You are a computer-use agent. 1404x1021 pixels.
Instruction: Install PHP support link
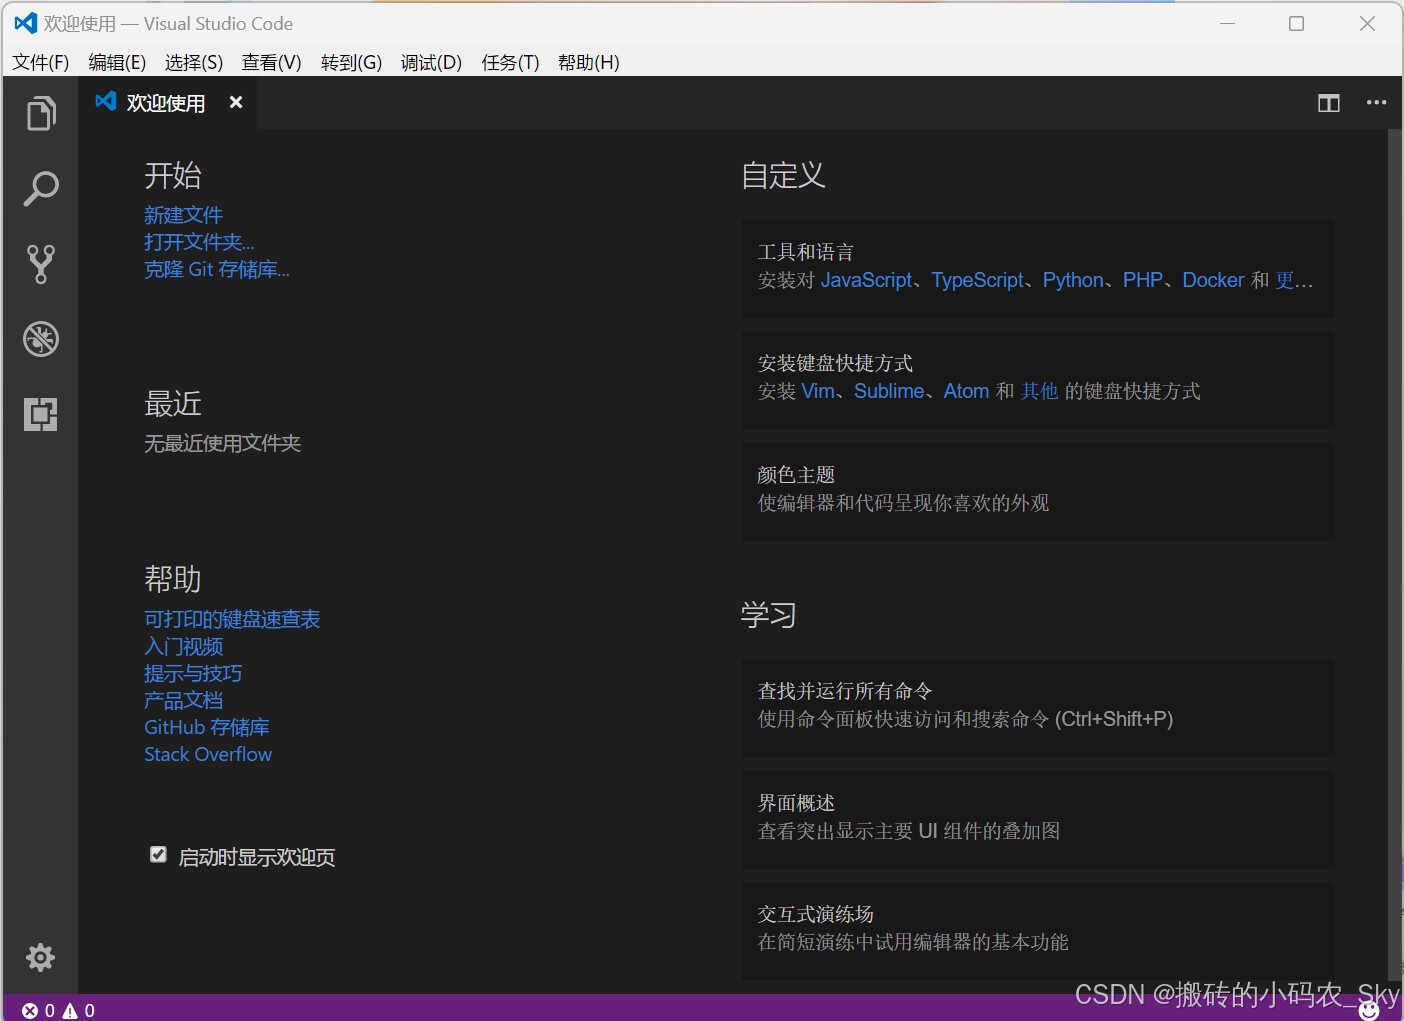pos(1143,280)
